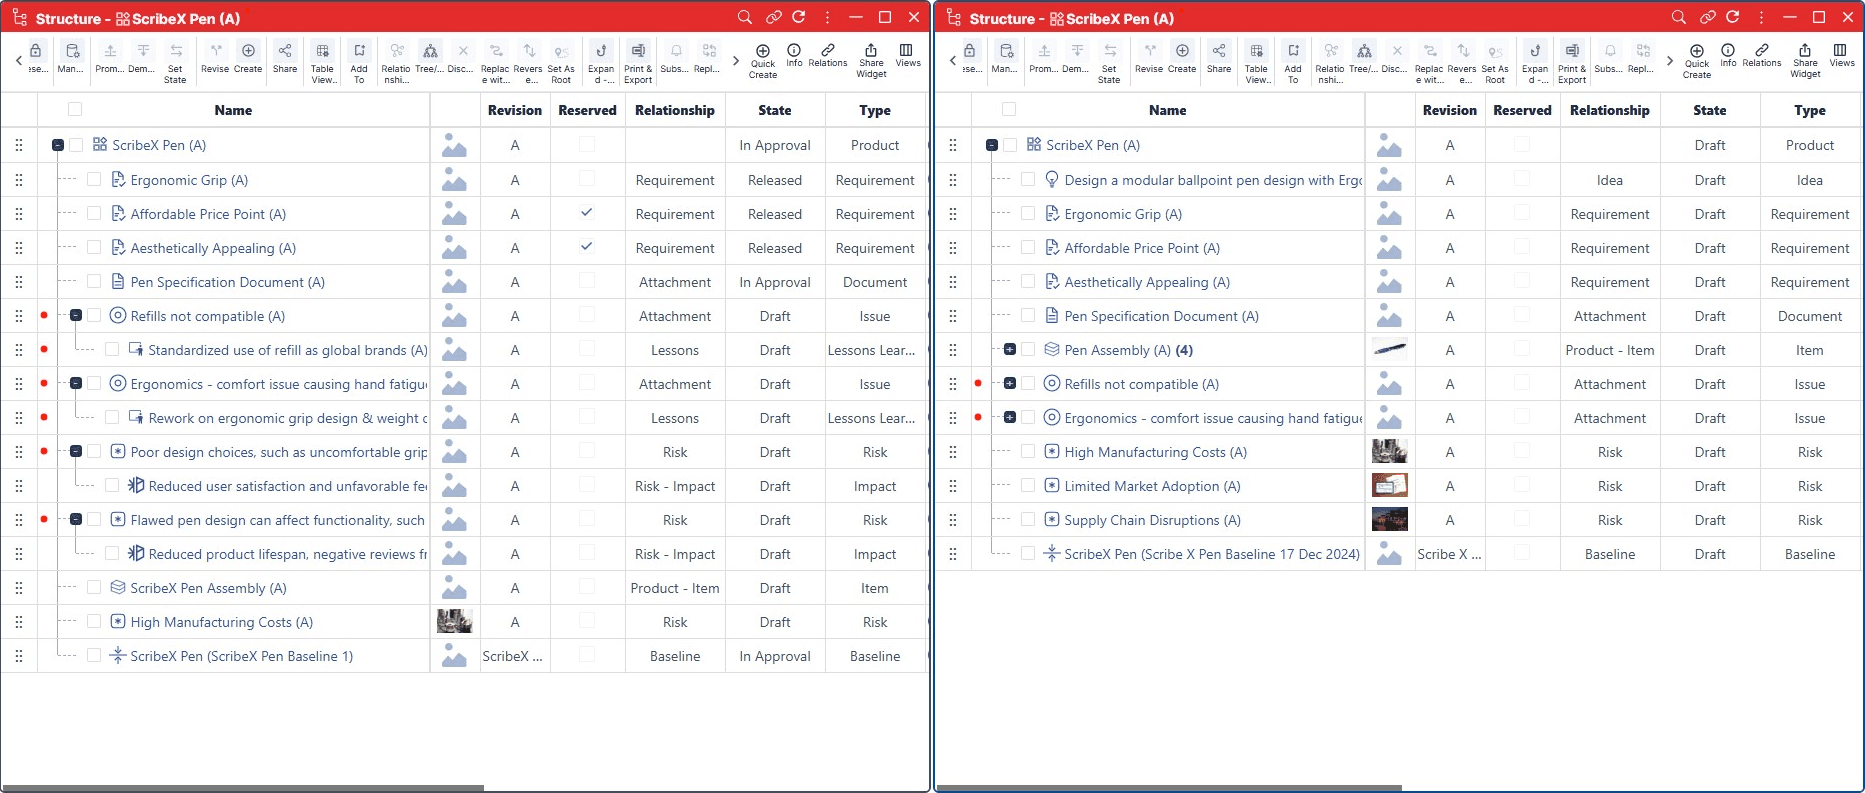
Task: Collapse Refills not compatible node in left window
Action: coord(76,316)
